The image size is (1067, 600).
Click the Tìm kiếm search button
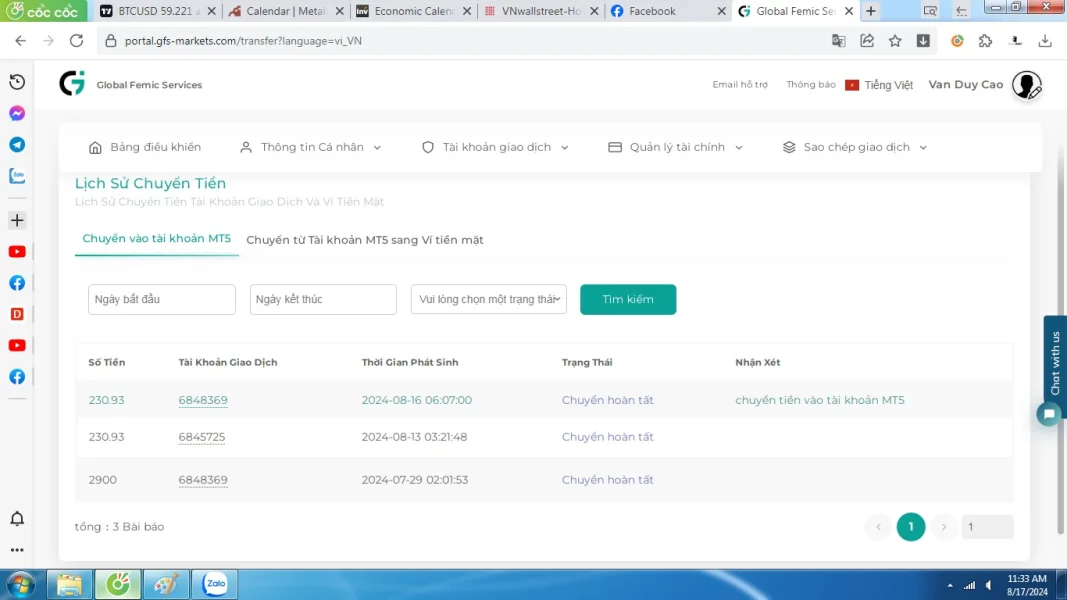(628, 299)
